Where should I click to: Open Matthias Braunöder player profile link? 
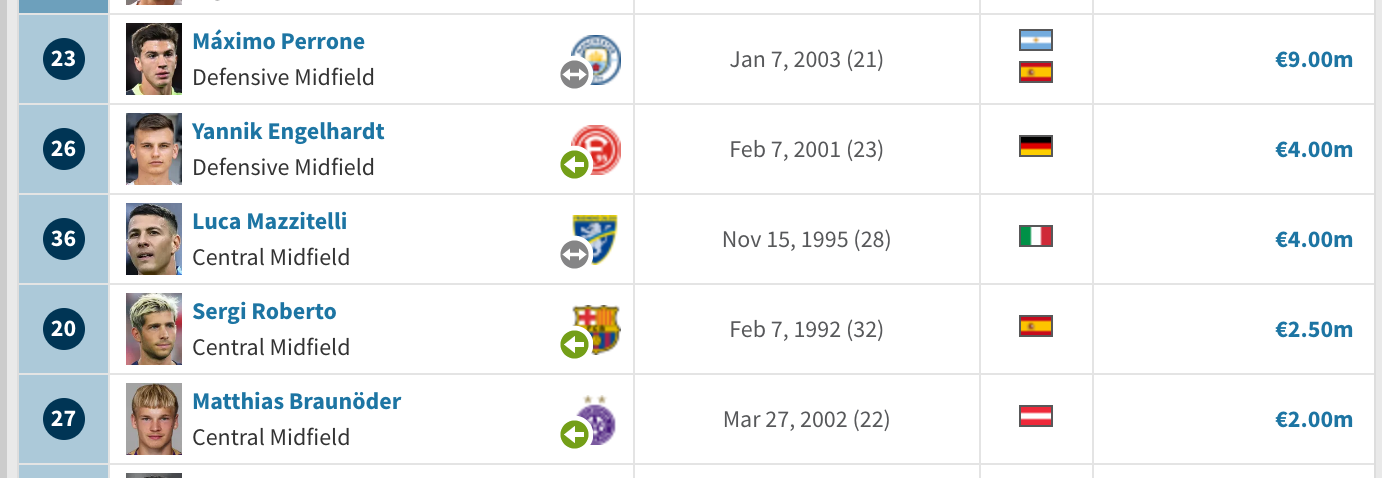297,401
